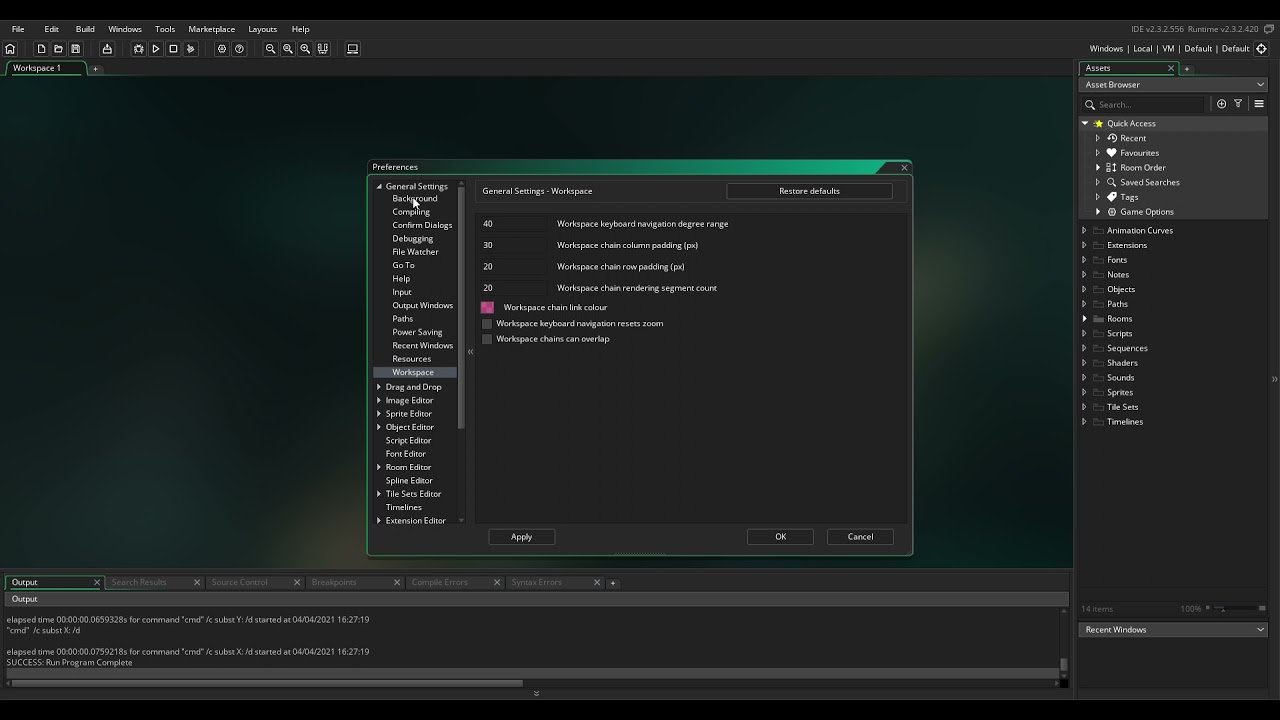Change Workspace chain link colour swatch
The width and height of the screenshot is (1280, 720).
[x=487, y=308]
